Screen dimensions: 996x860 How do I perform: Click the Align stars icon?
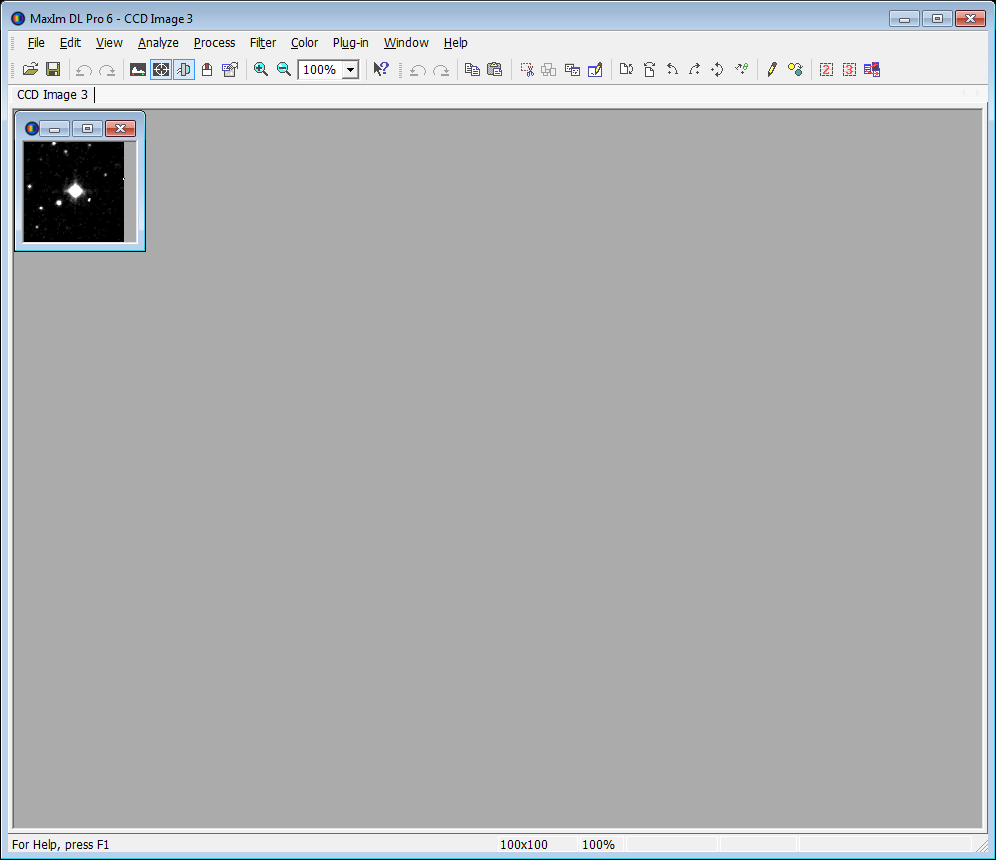tap(741, 69)
